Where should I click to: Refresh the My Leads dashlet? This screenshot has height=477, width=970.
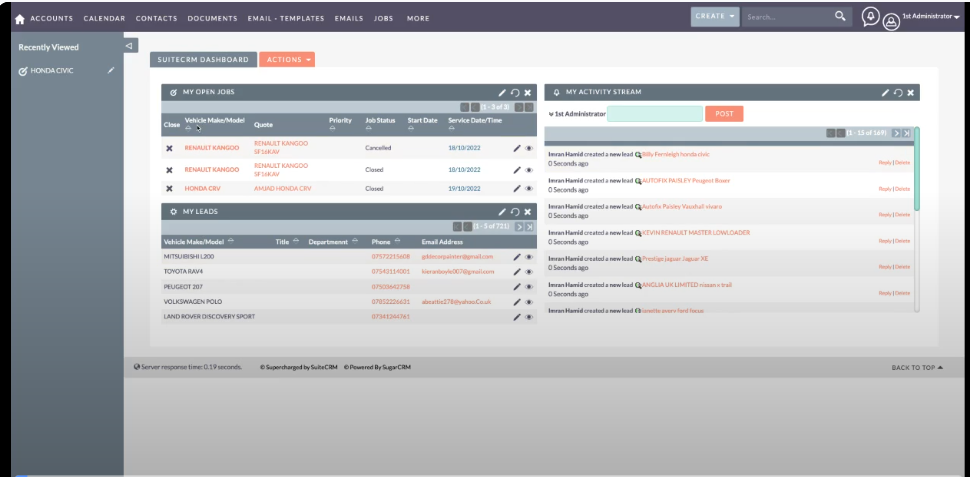point(515,212)
